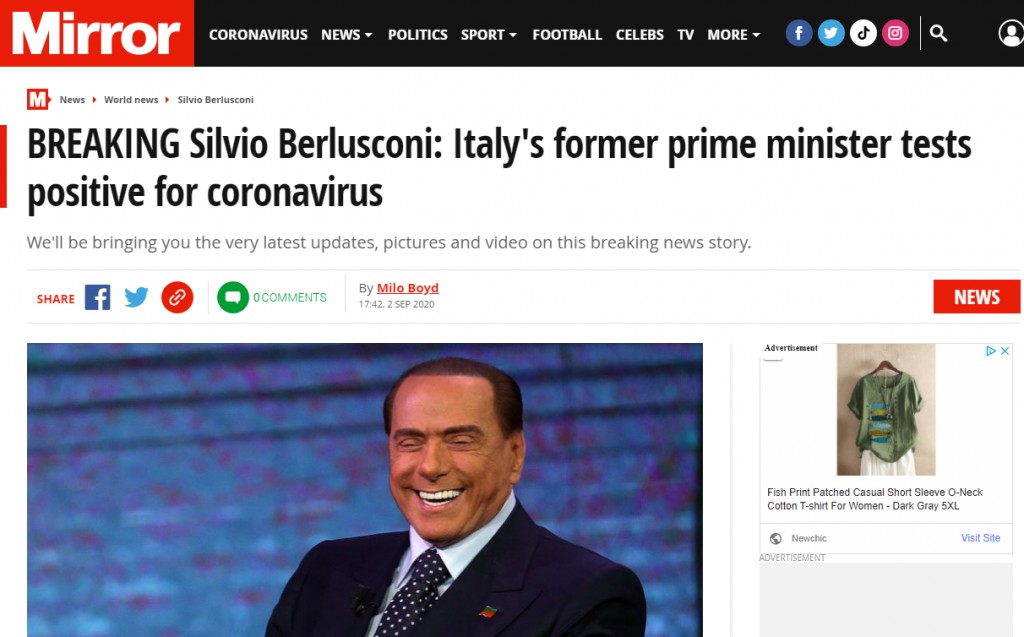Share article on Twitter
The image size is (1024, 637).
[136, 297]
